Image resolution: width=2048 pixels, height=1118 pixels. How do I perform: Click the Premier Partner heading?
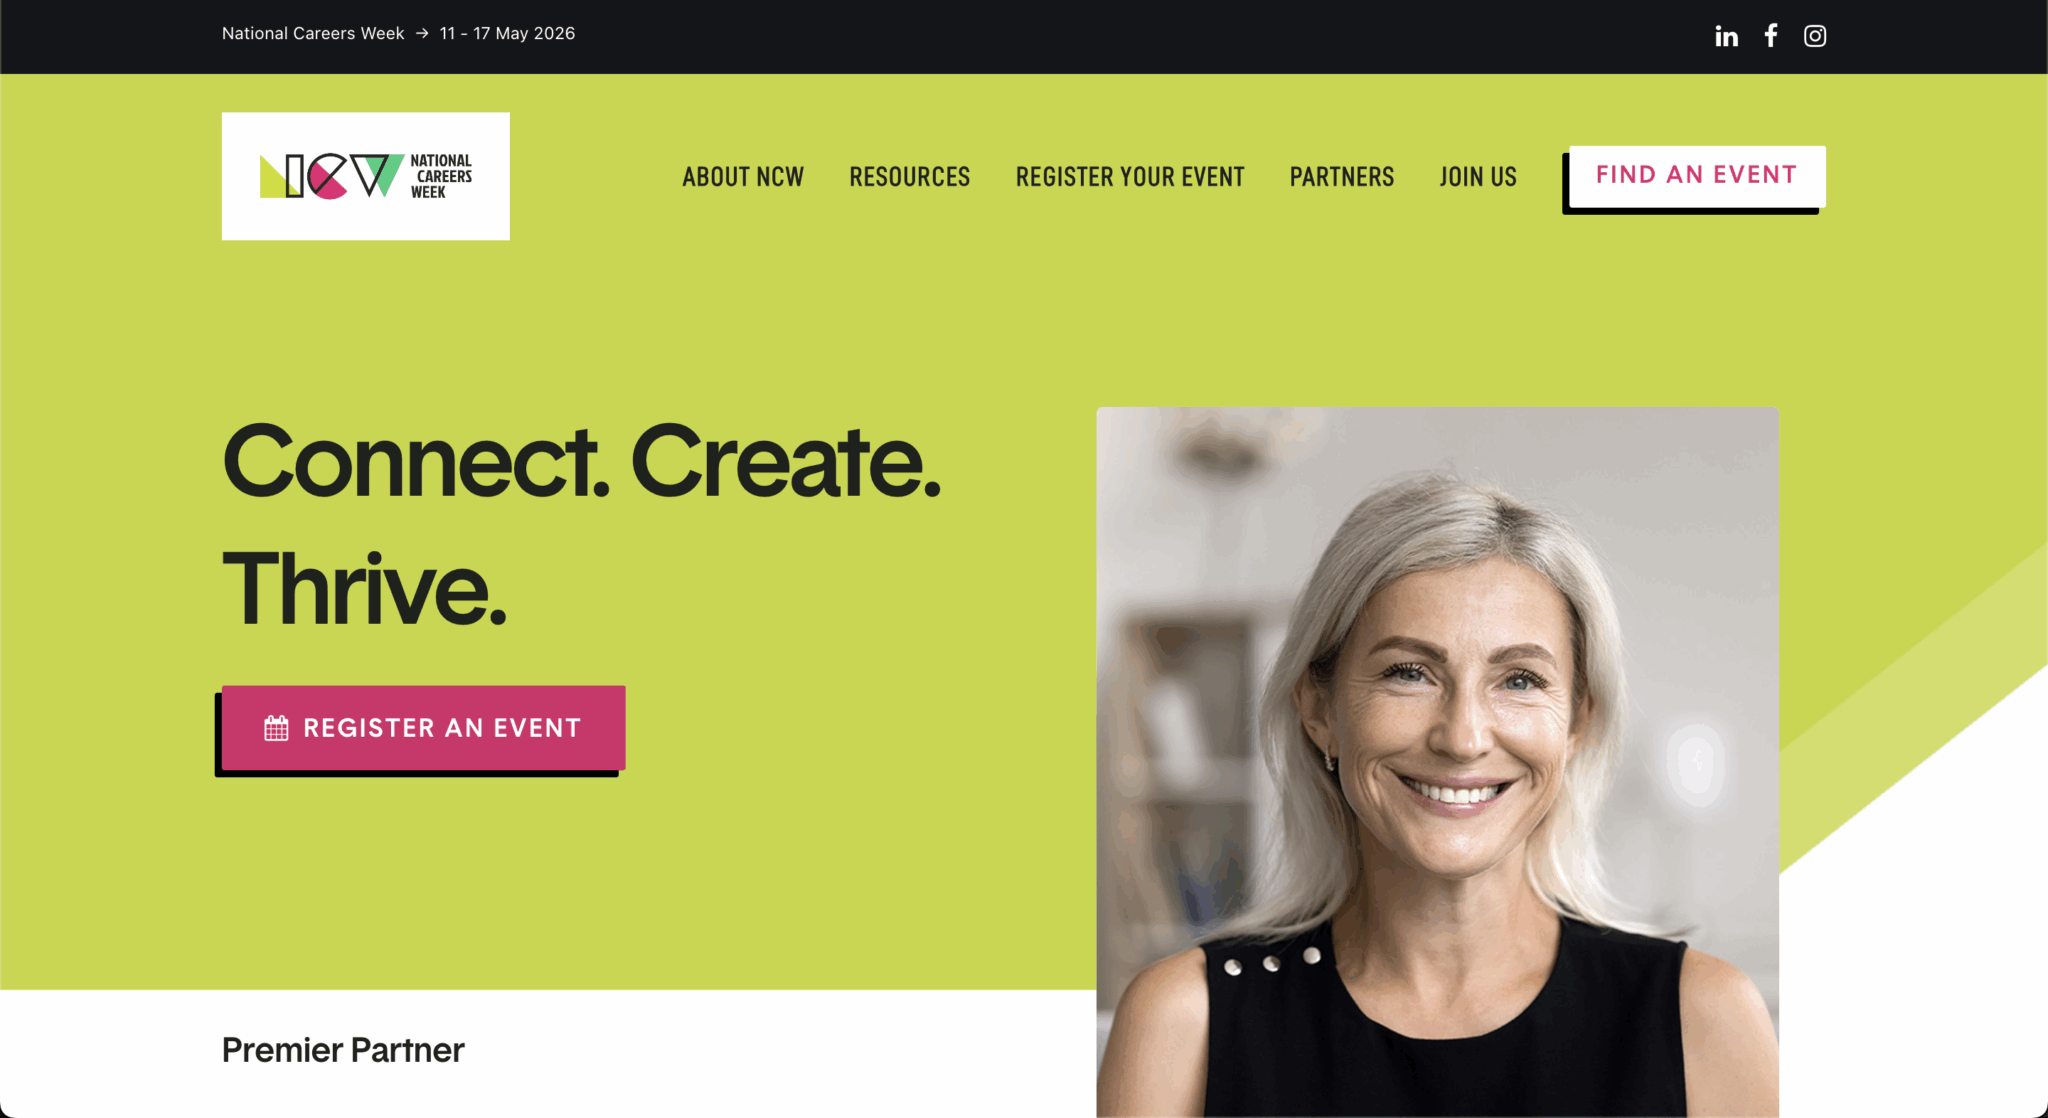pos(343,1050)
